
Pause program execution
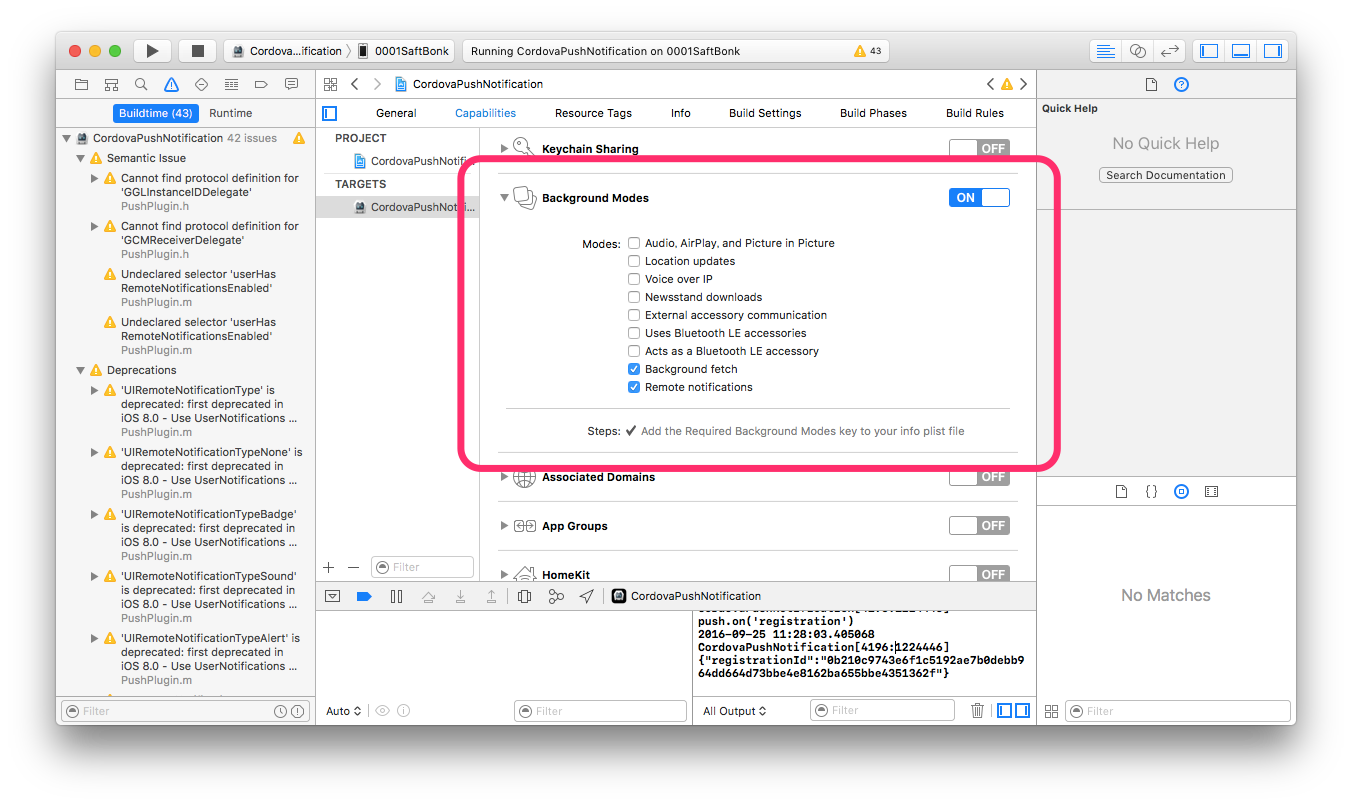pyautogui.click(x=396, y=596)
